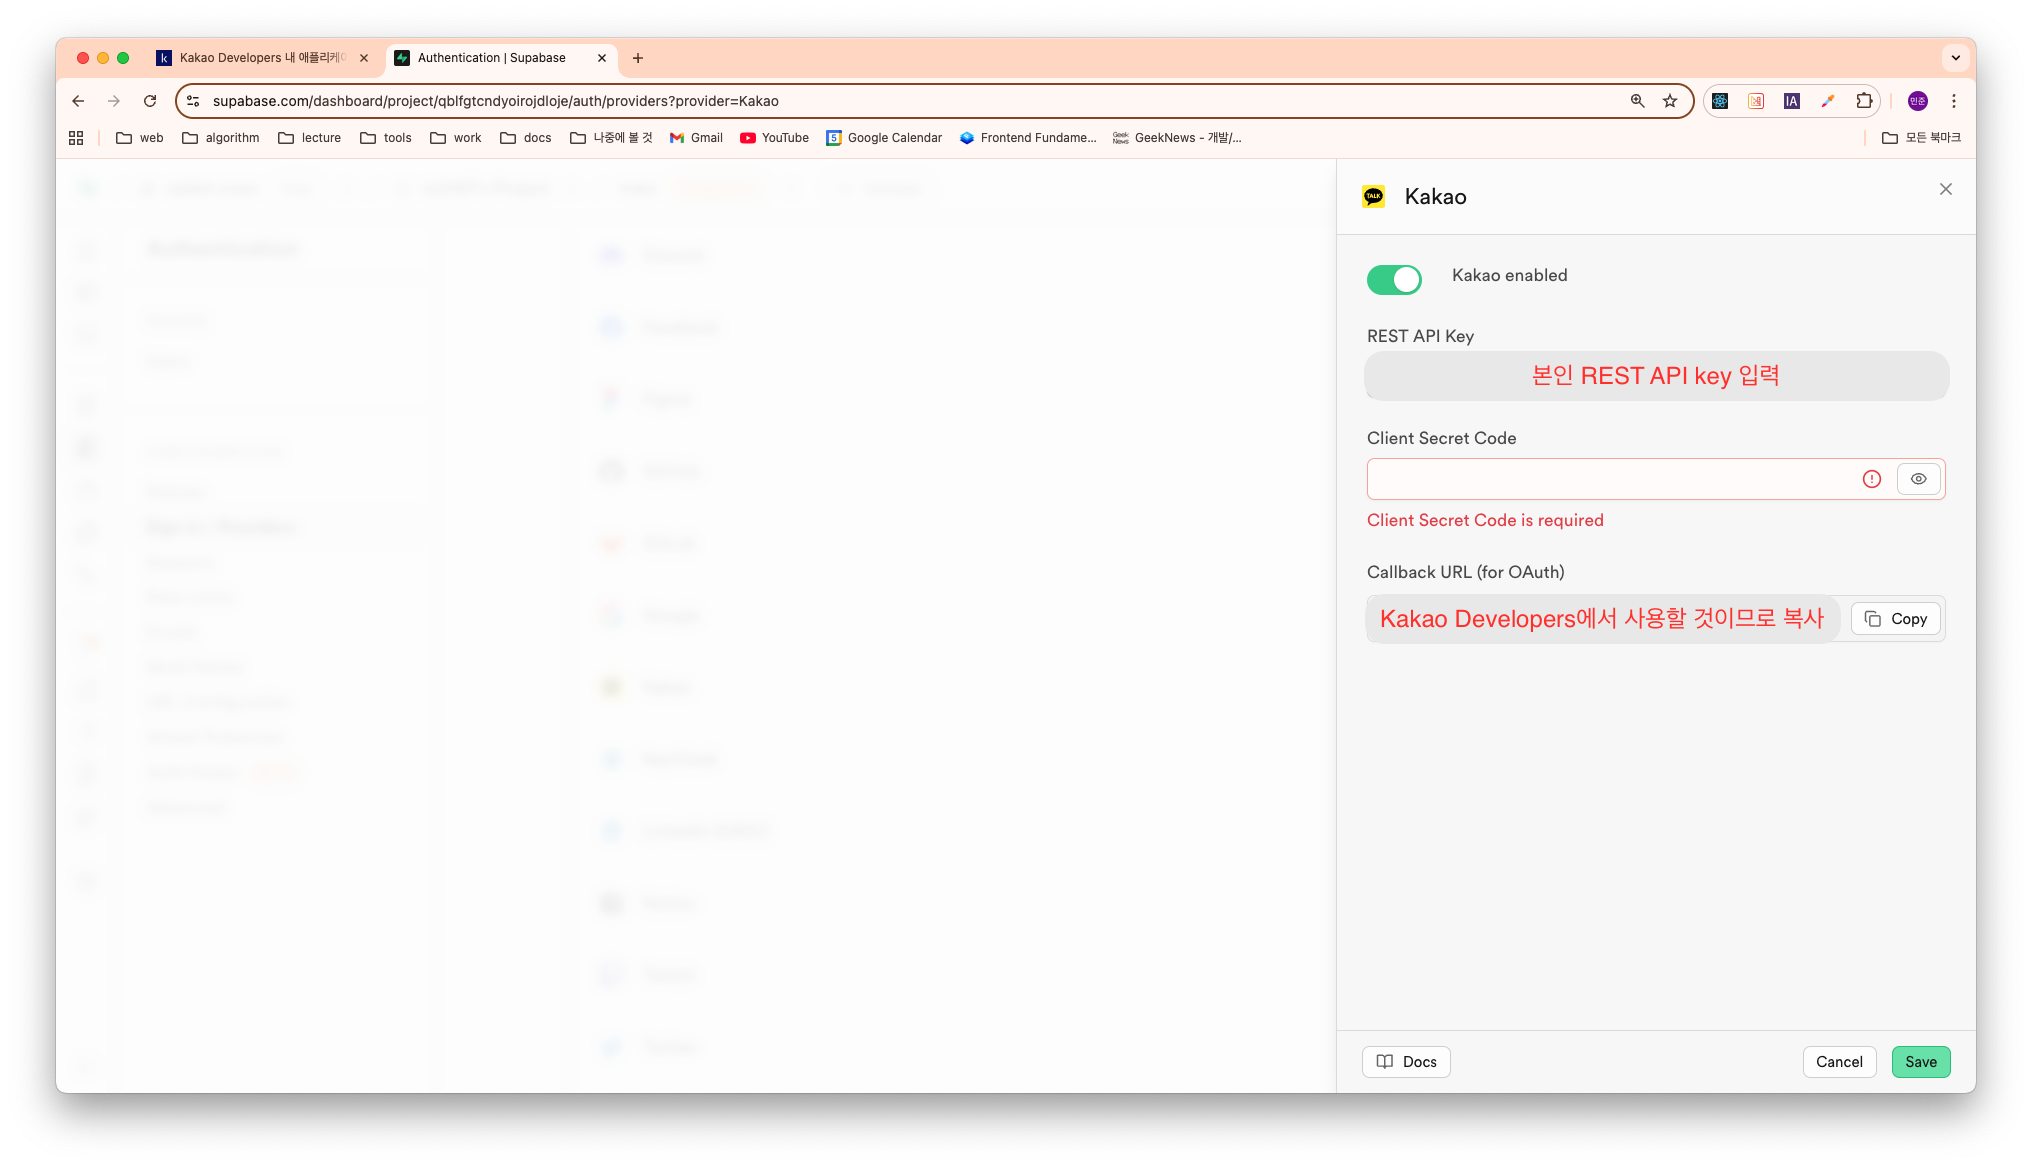
Task: Reload the current page
Action: click(x=150, y=101)
